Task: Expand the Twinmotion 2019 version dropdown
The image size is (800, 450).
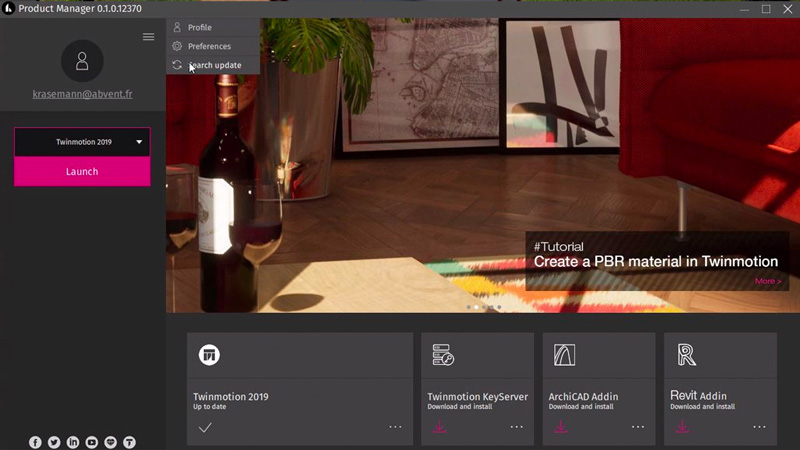Action: tap(139, 142)
